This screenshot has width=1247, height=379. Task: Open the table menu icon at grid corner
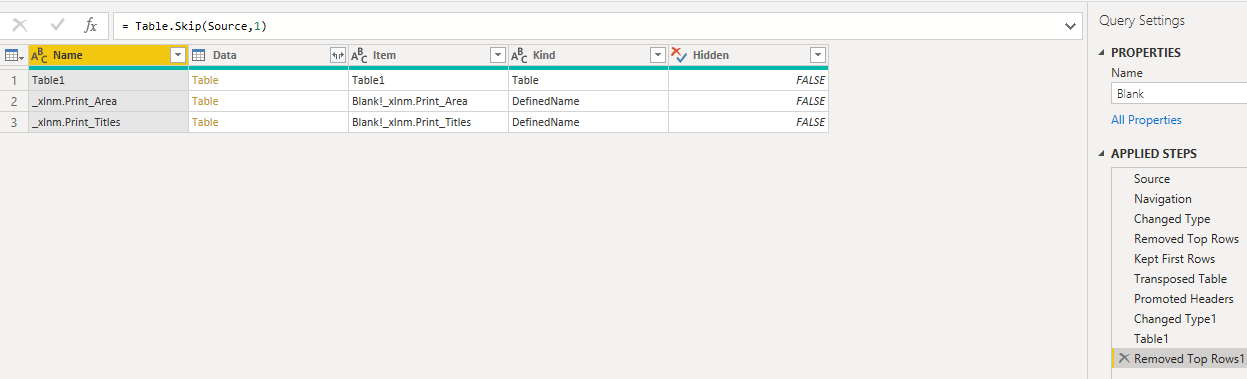point(14,56)
